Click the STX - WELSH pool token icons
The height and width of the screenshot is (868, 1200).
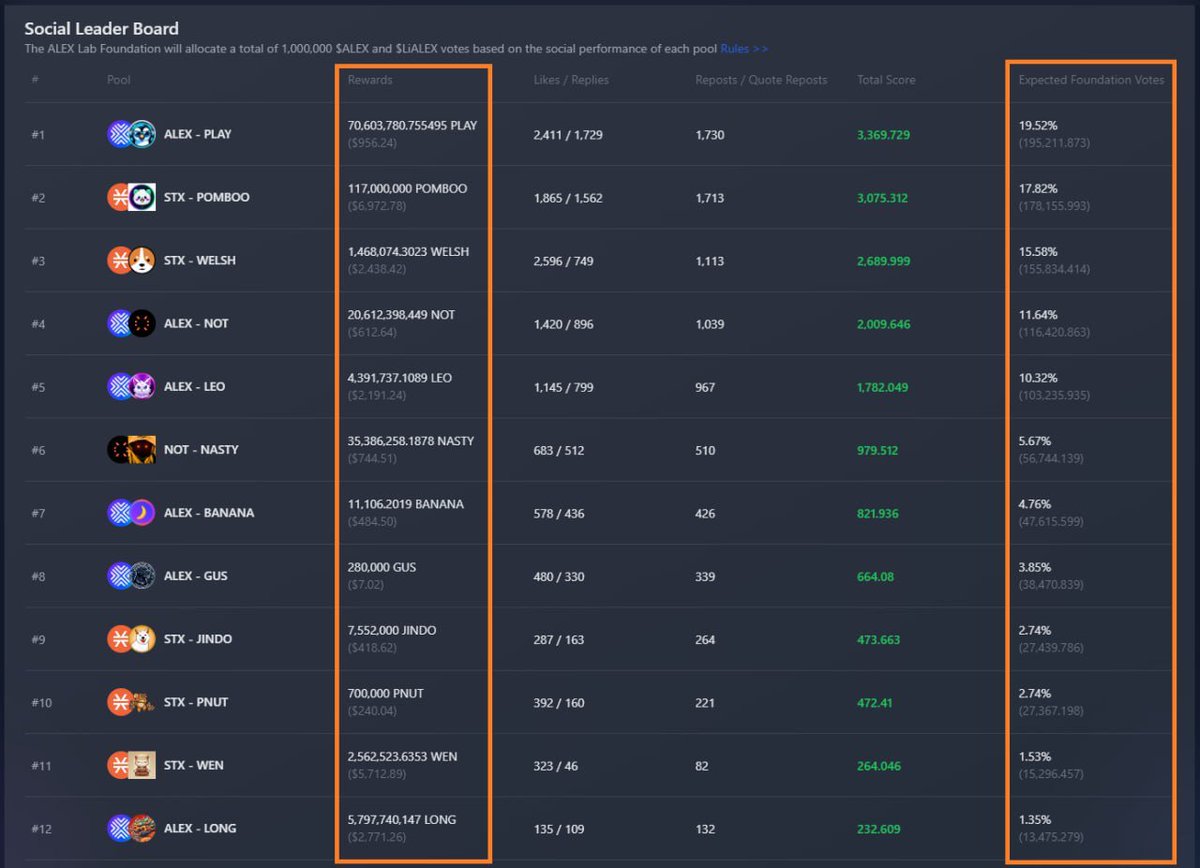[131, 260]
